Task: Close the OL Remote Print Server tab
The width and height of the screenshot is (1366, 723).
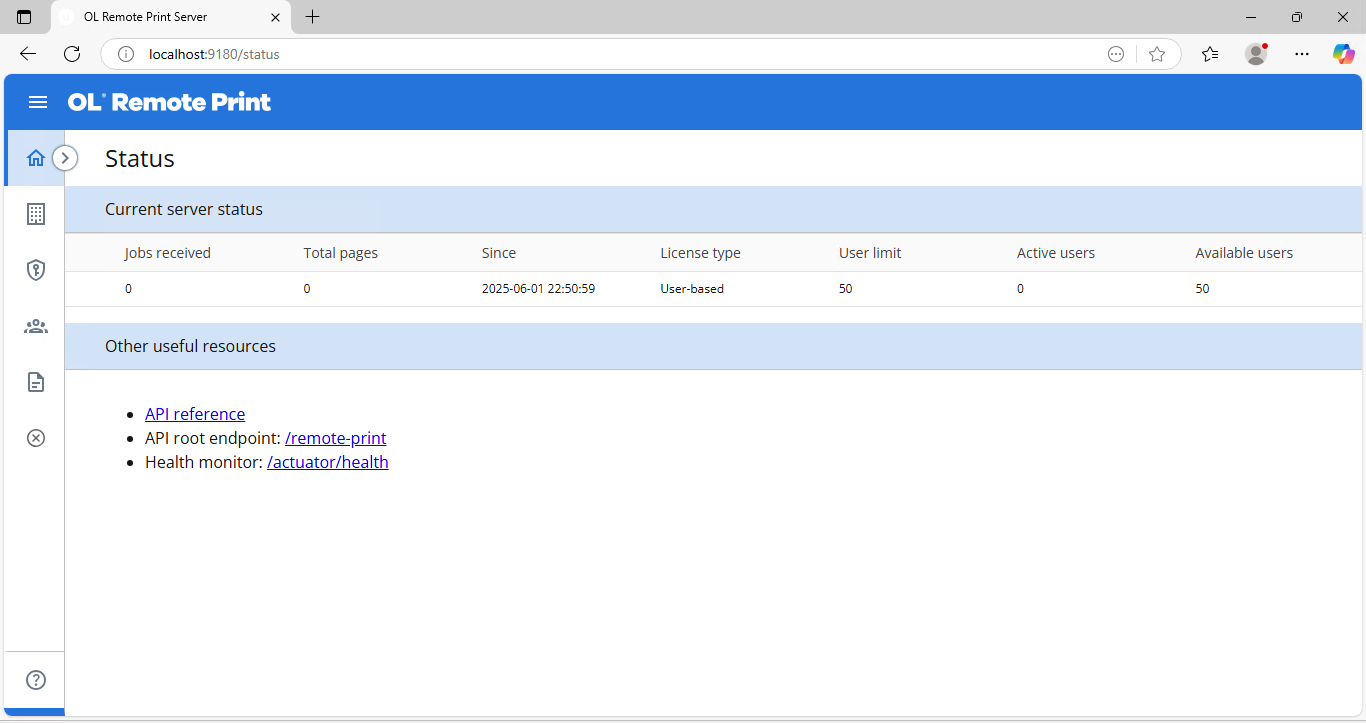Action: click(x=276, y=17)
